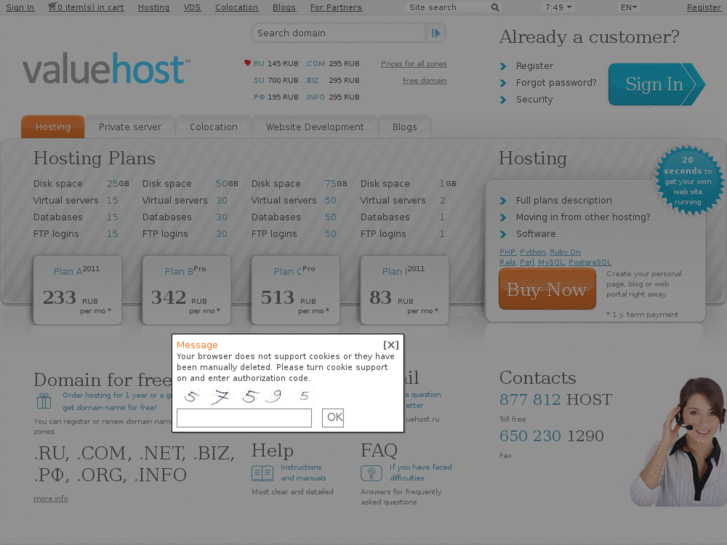Open If you have faced difficulties link
Screen dimensions: 727x545
click(x=421, y=473)
